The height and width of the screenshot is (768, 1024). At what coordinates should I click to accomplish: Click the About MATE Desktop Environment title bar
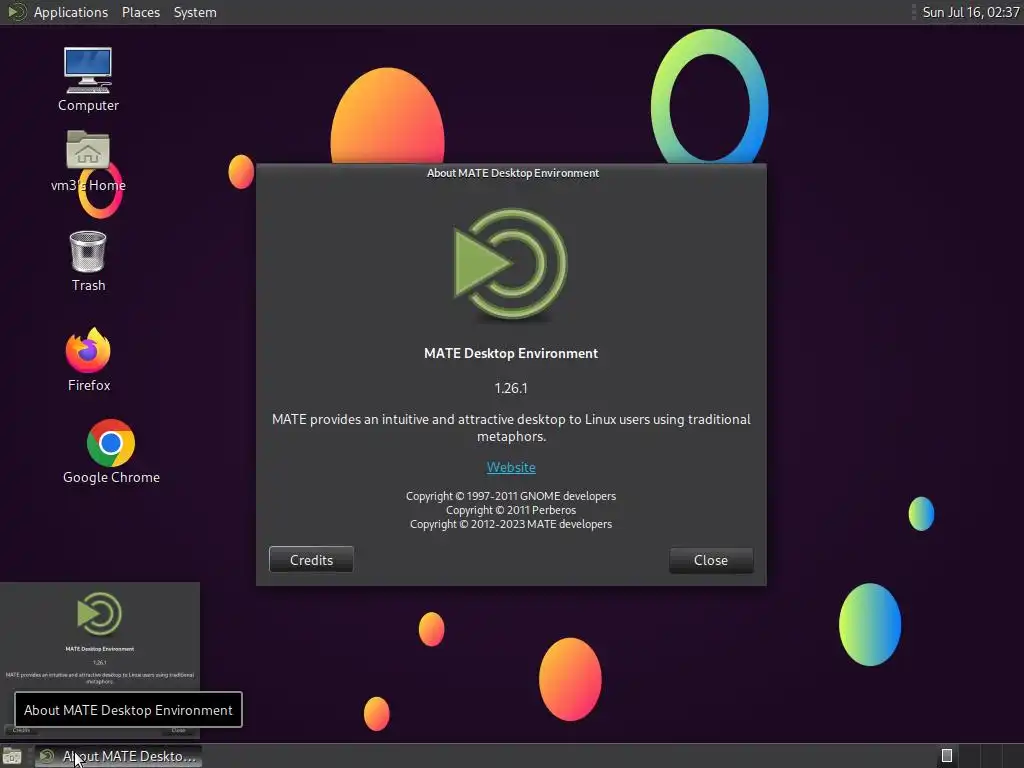tap(511, 173)
